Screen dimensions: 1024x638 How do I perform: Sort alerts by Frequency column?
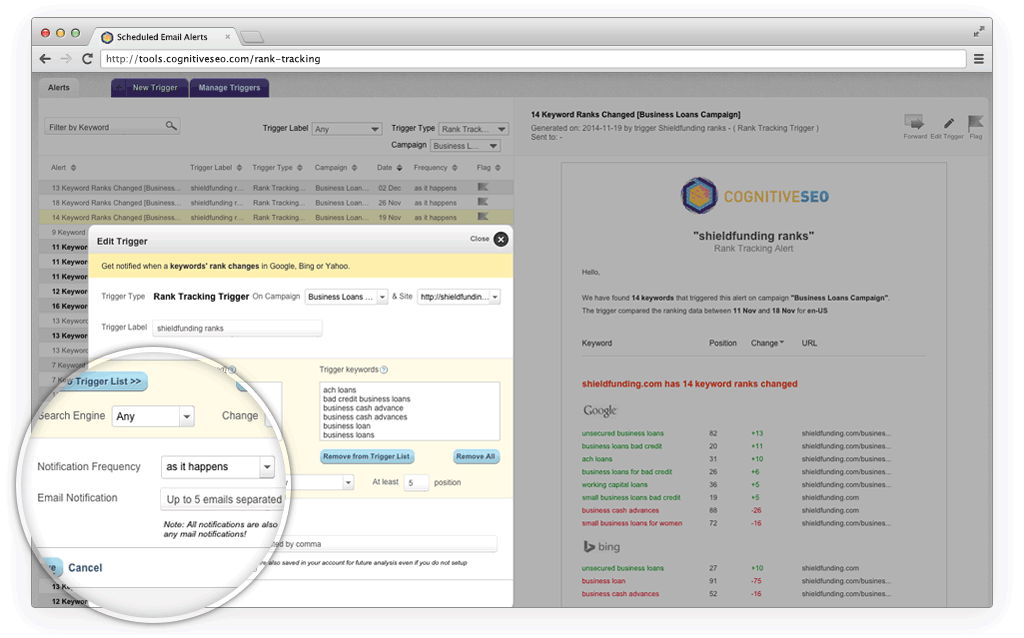pos(435,168)
